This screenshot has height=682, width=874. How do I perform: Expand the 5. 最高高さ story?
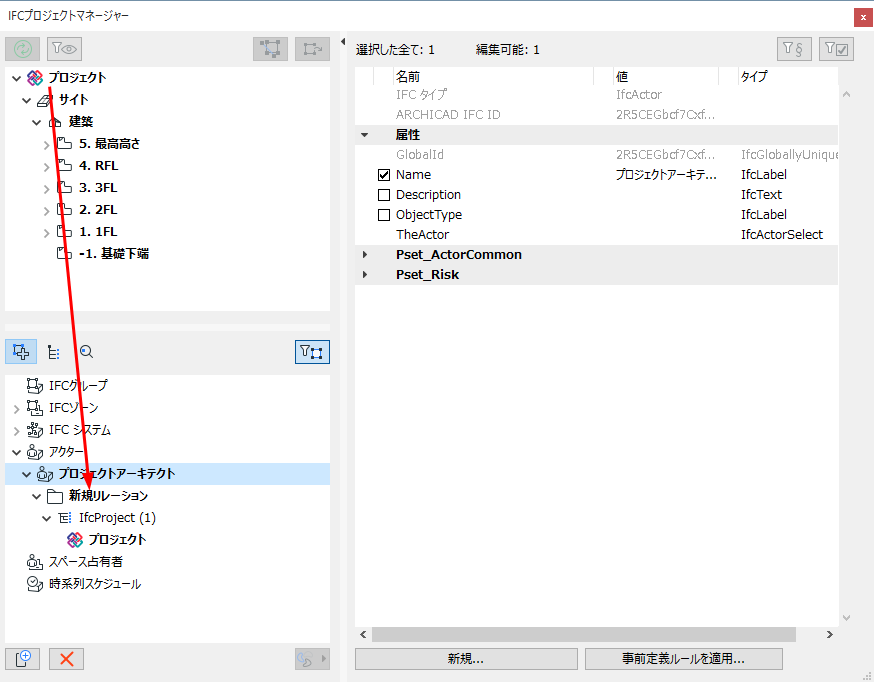coord(47,145)
